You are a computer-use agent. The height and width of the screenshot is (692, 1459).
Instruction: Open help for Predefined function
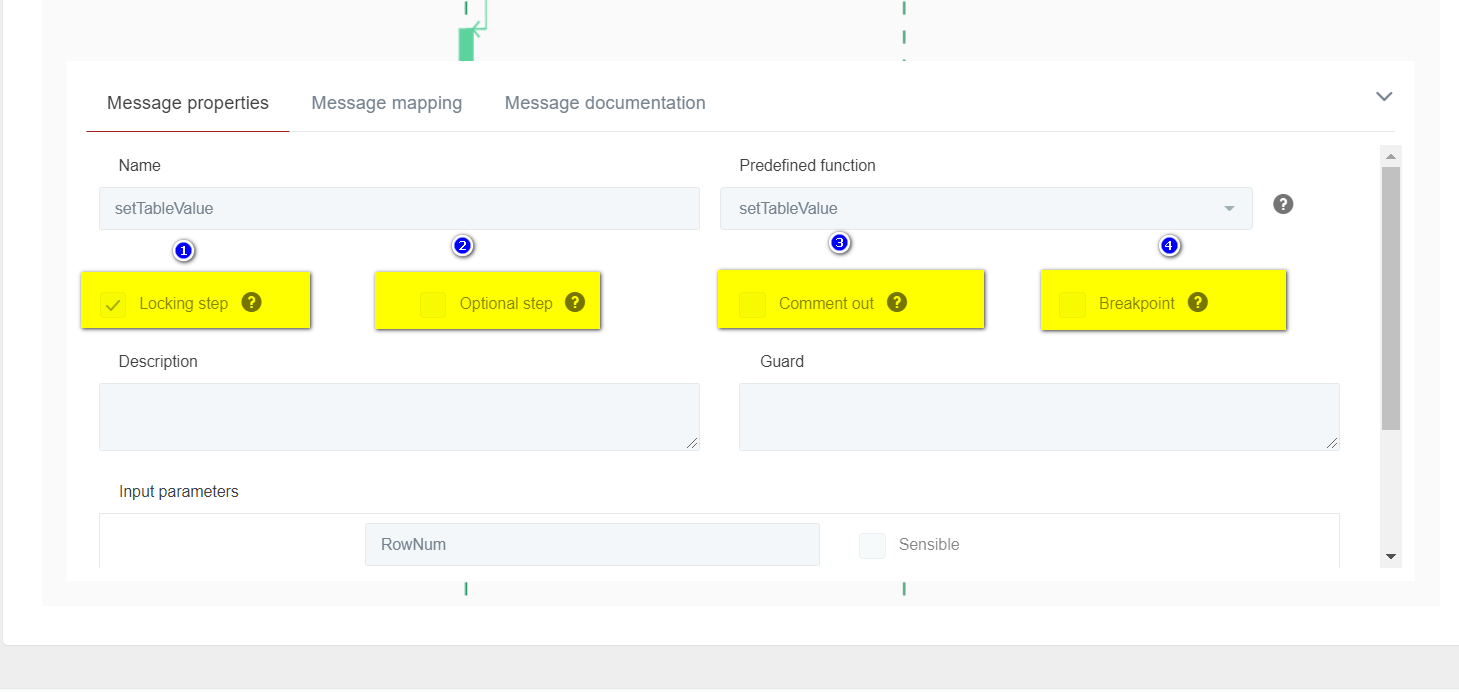tap(1283, 204)
